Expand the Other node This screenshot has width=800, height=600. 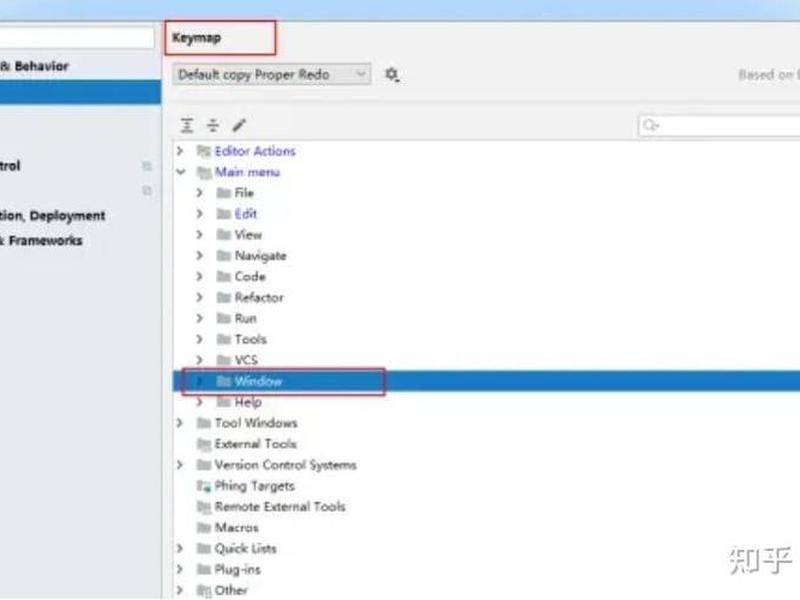[180, 590]
